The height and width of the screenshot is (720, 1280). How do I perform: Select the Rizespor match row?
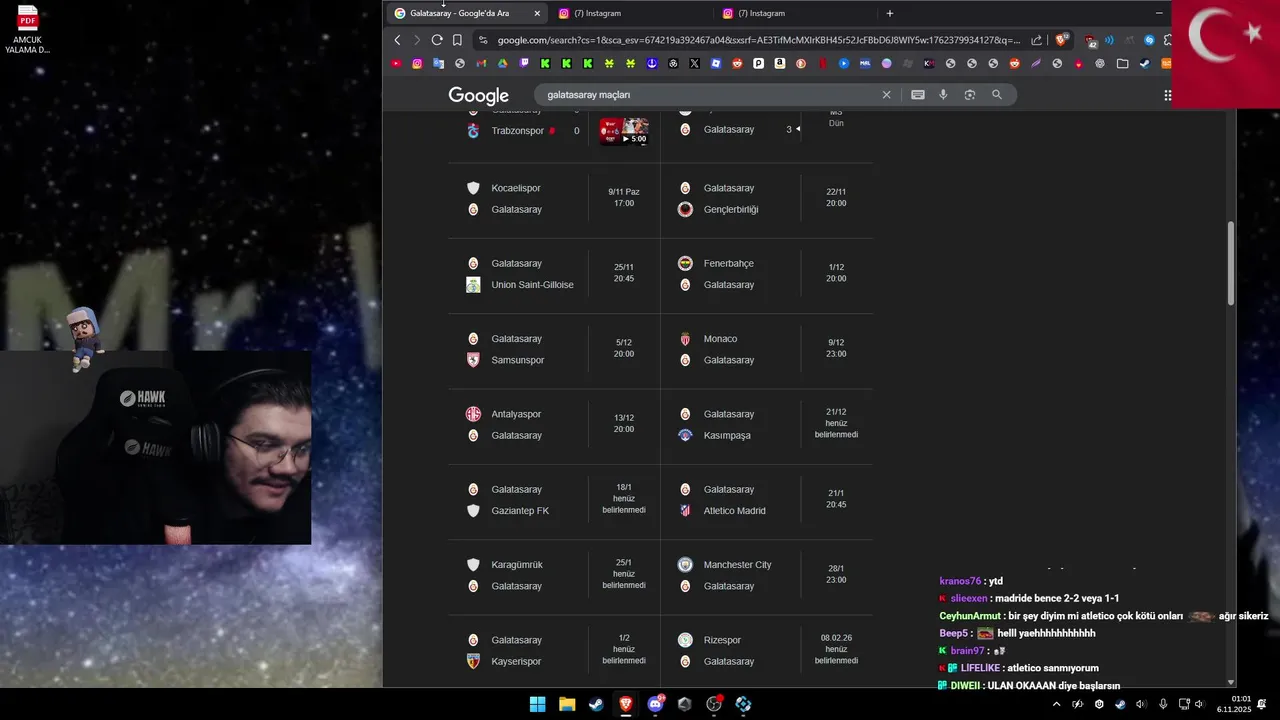(767, 650)
